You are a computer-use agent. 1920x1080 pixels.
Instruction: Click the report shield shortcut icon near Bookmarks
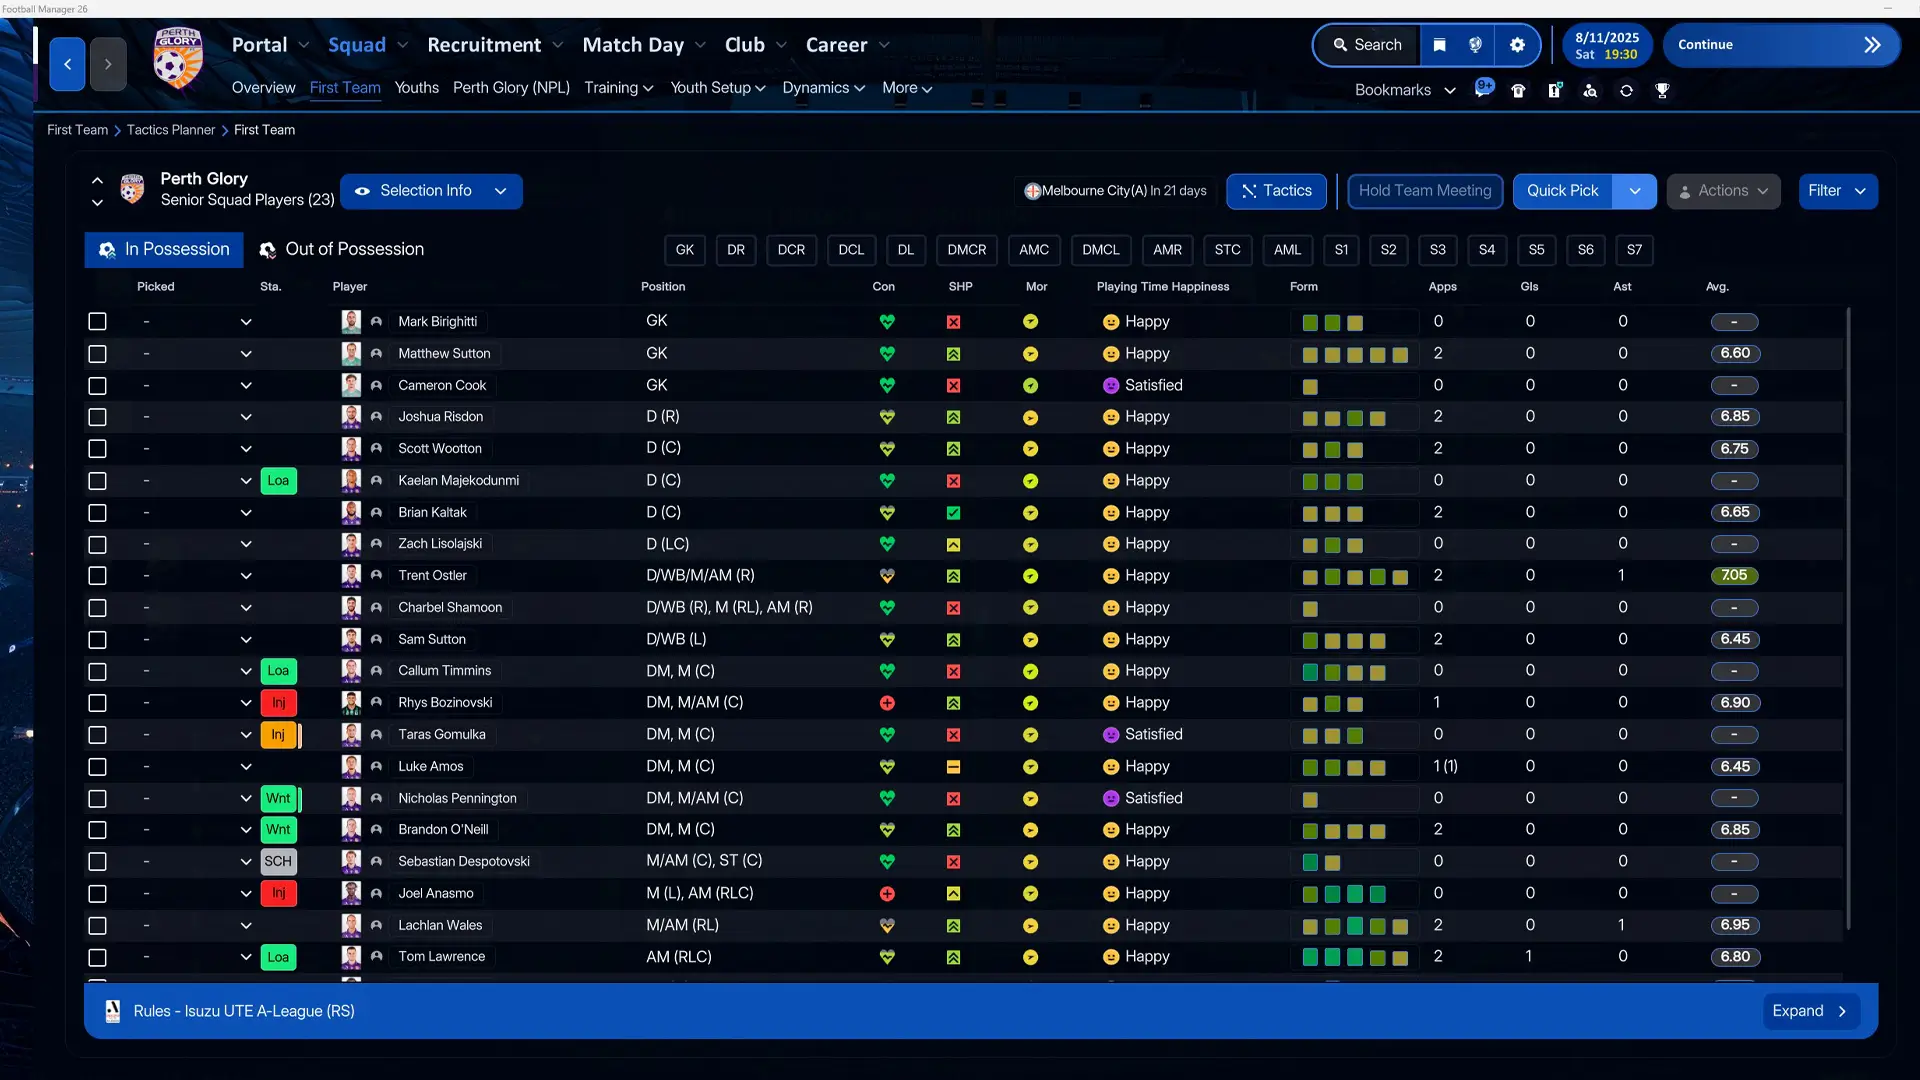tap(1554, 91)
